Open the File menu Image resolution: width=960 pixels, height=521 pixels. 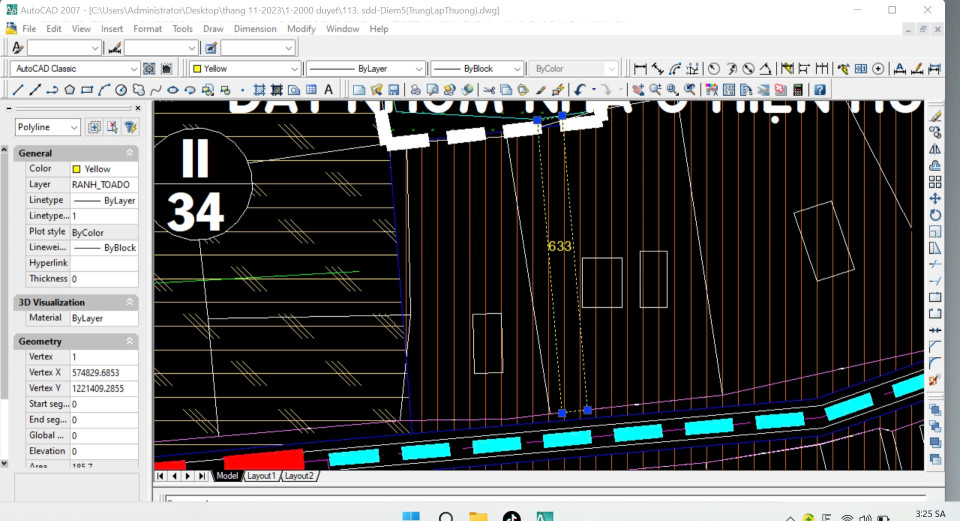29,29
